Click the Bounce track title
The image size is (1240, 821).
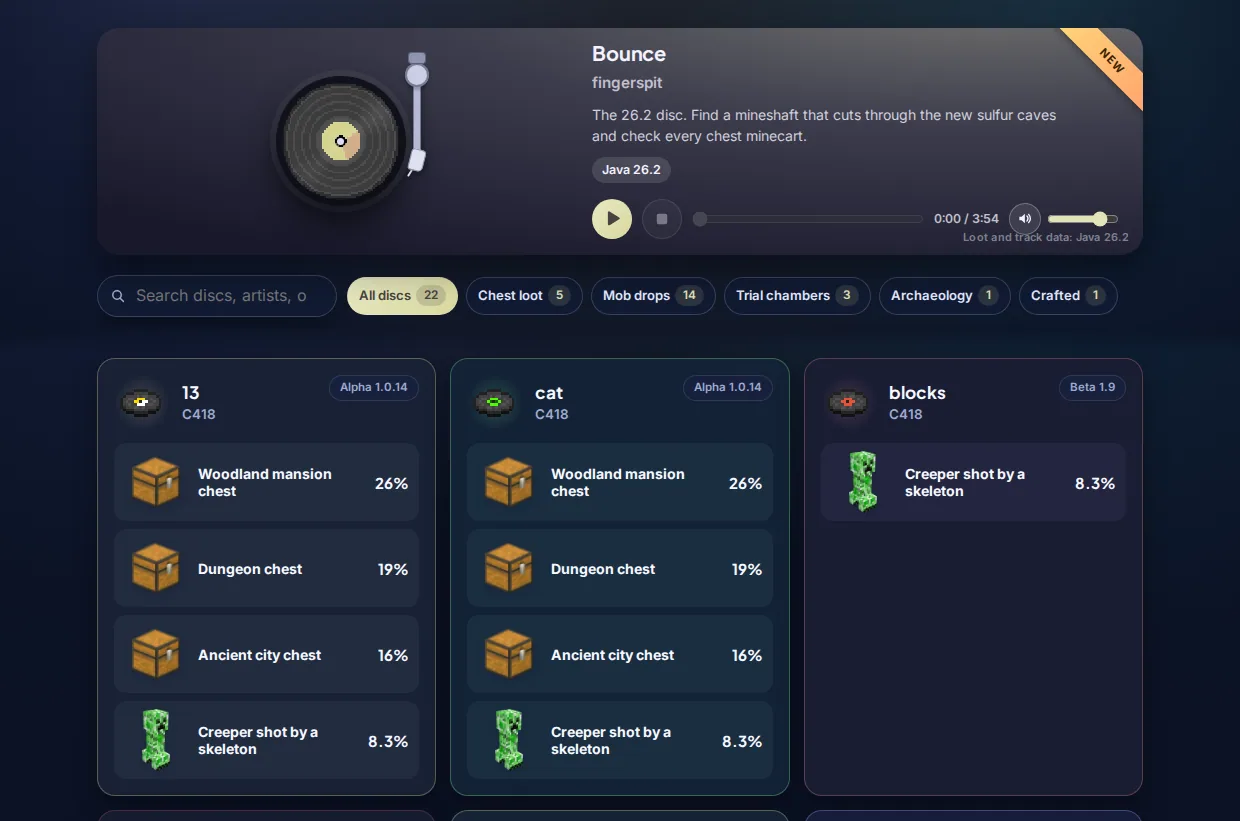pyautogui.click(x=629, y=54)
